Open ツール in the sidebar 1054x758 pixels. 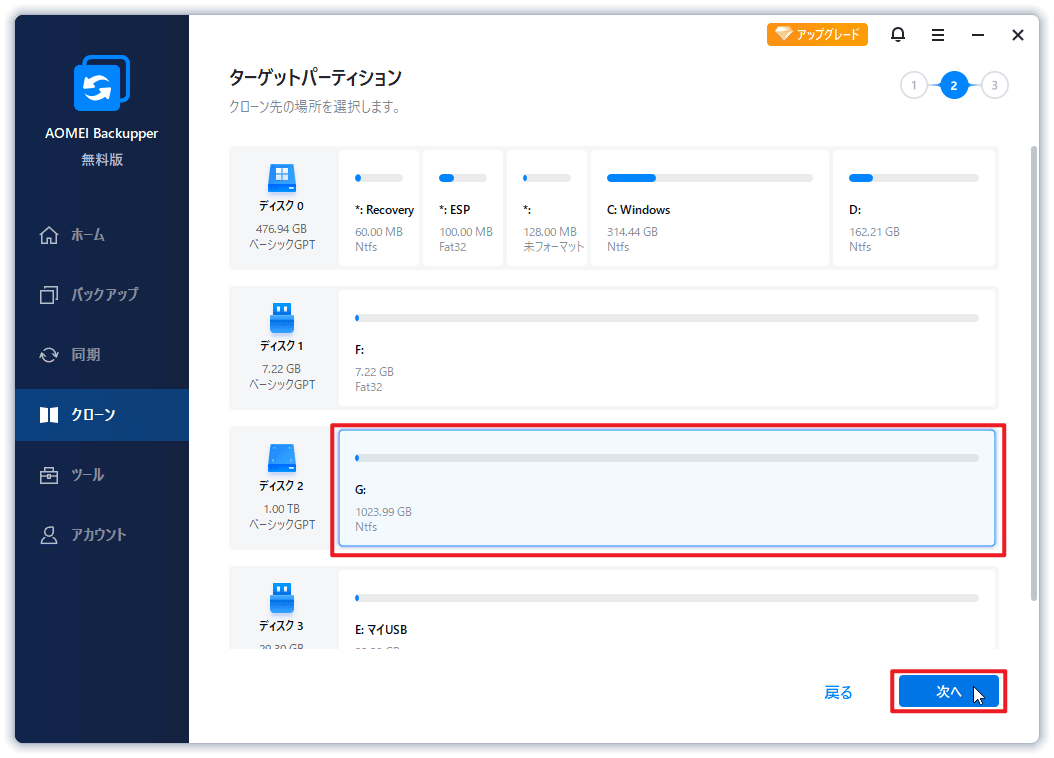click(102, 475)
